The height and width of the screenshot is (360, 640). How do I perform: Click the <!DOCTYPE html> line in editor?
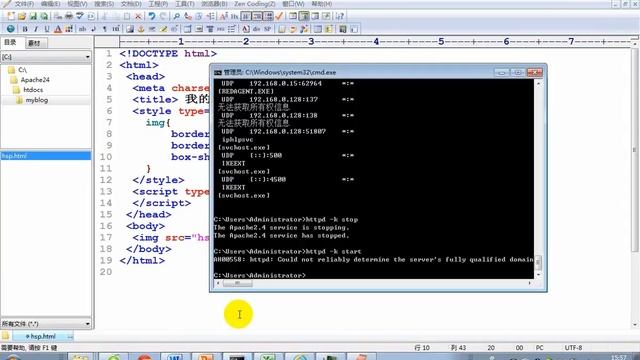(x=168, y=53)
